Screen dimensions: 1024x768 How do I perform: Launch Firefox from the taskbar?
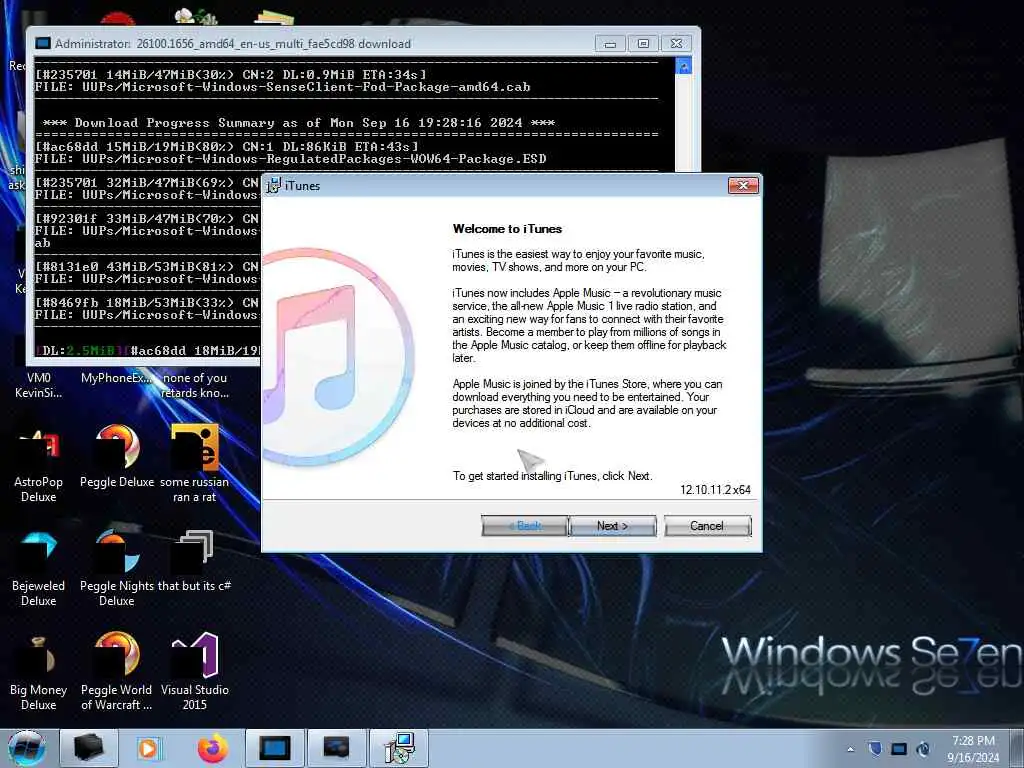tap(212, 748)
